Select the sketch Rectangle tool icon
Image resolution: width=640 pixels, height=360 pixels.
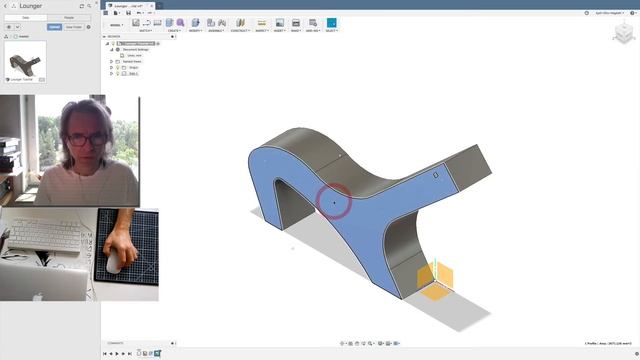point(158,23)
